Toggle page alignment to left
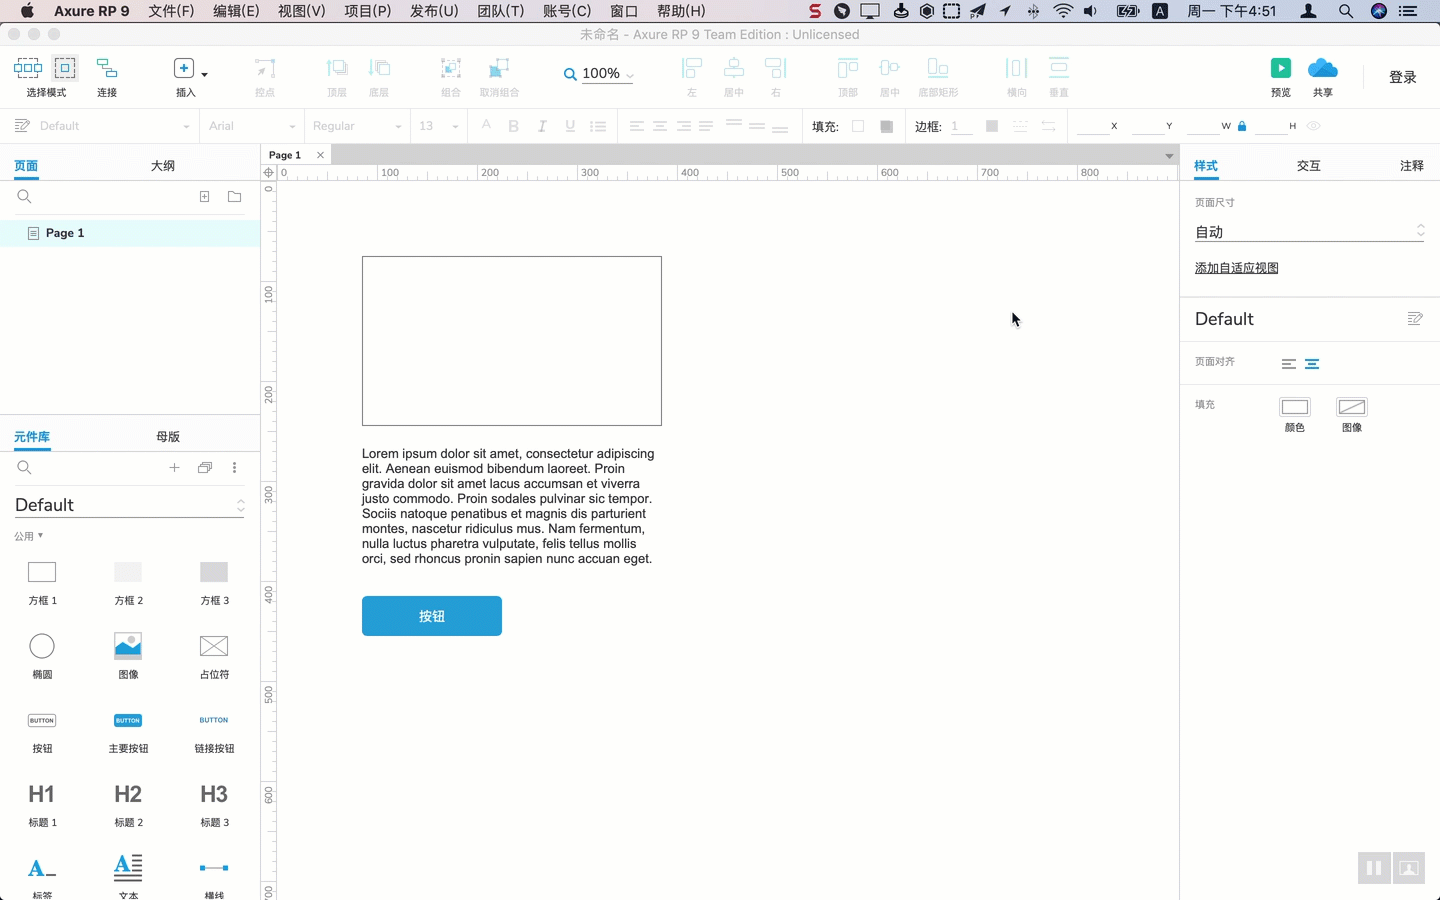Viewport: 1440px width, 900px height. [x=1289, y=364]
